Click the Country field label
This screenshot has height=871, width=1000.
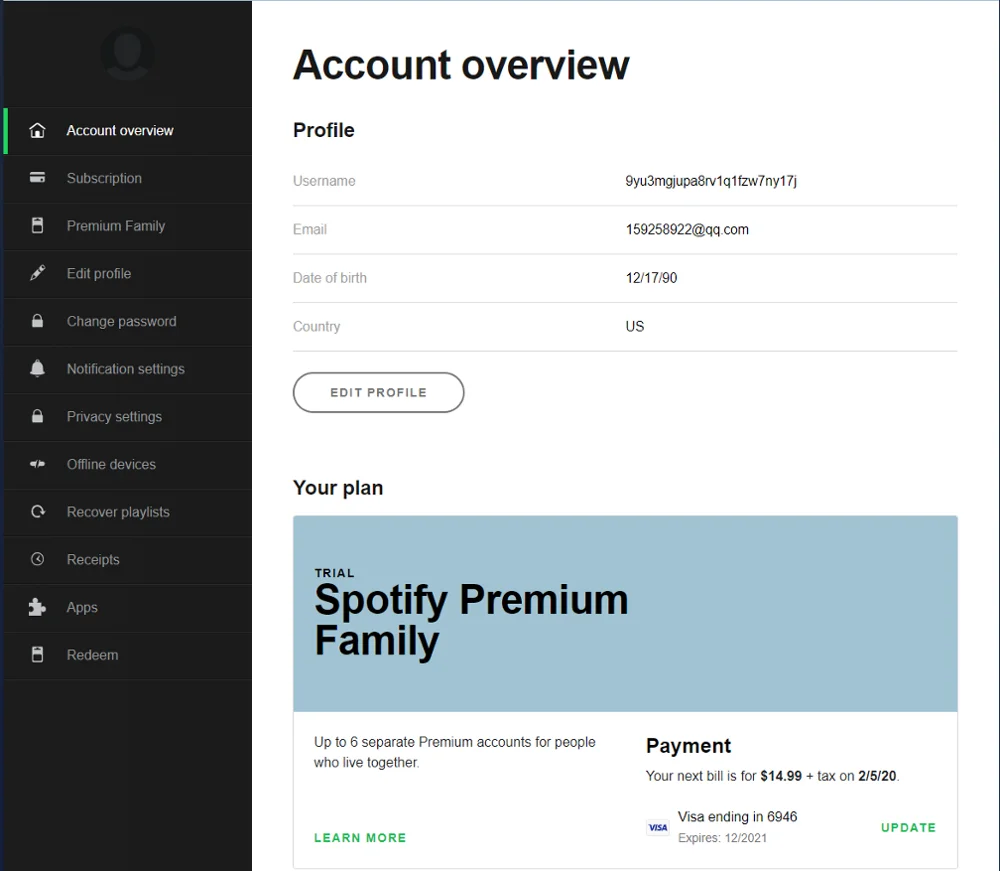click(x=316, y=326)
